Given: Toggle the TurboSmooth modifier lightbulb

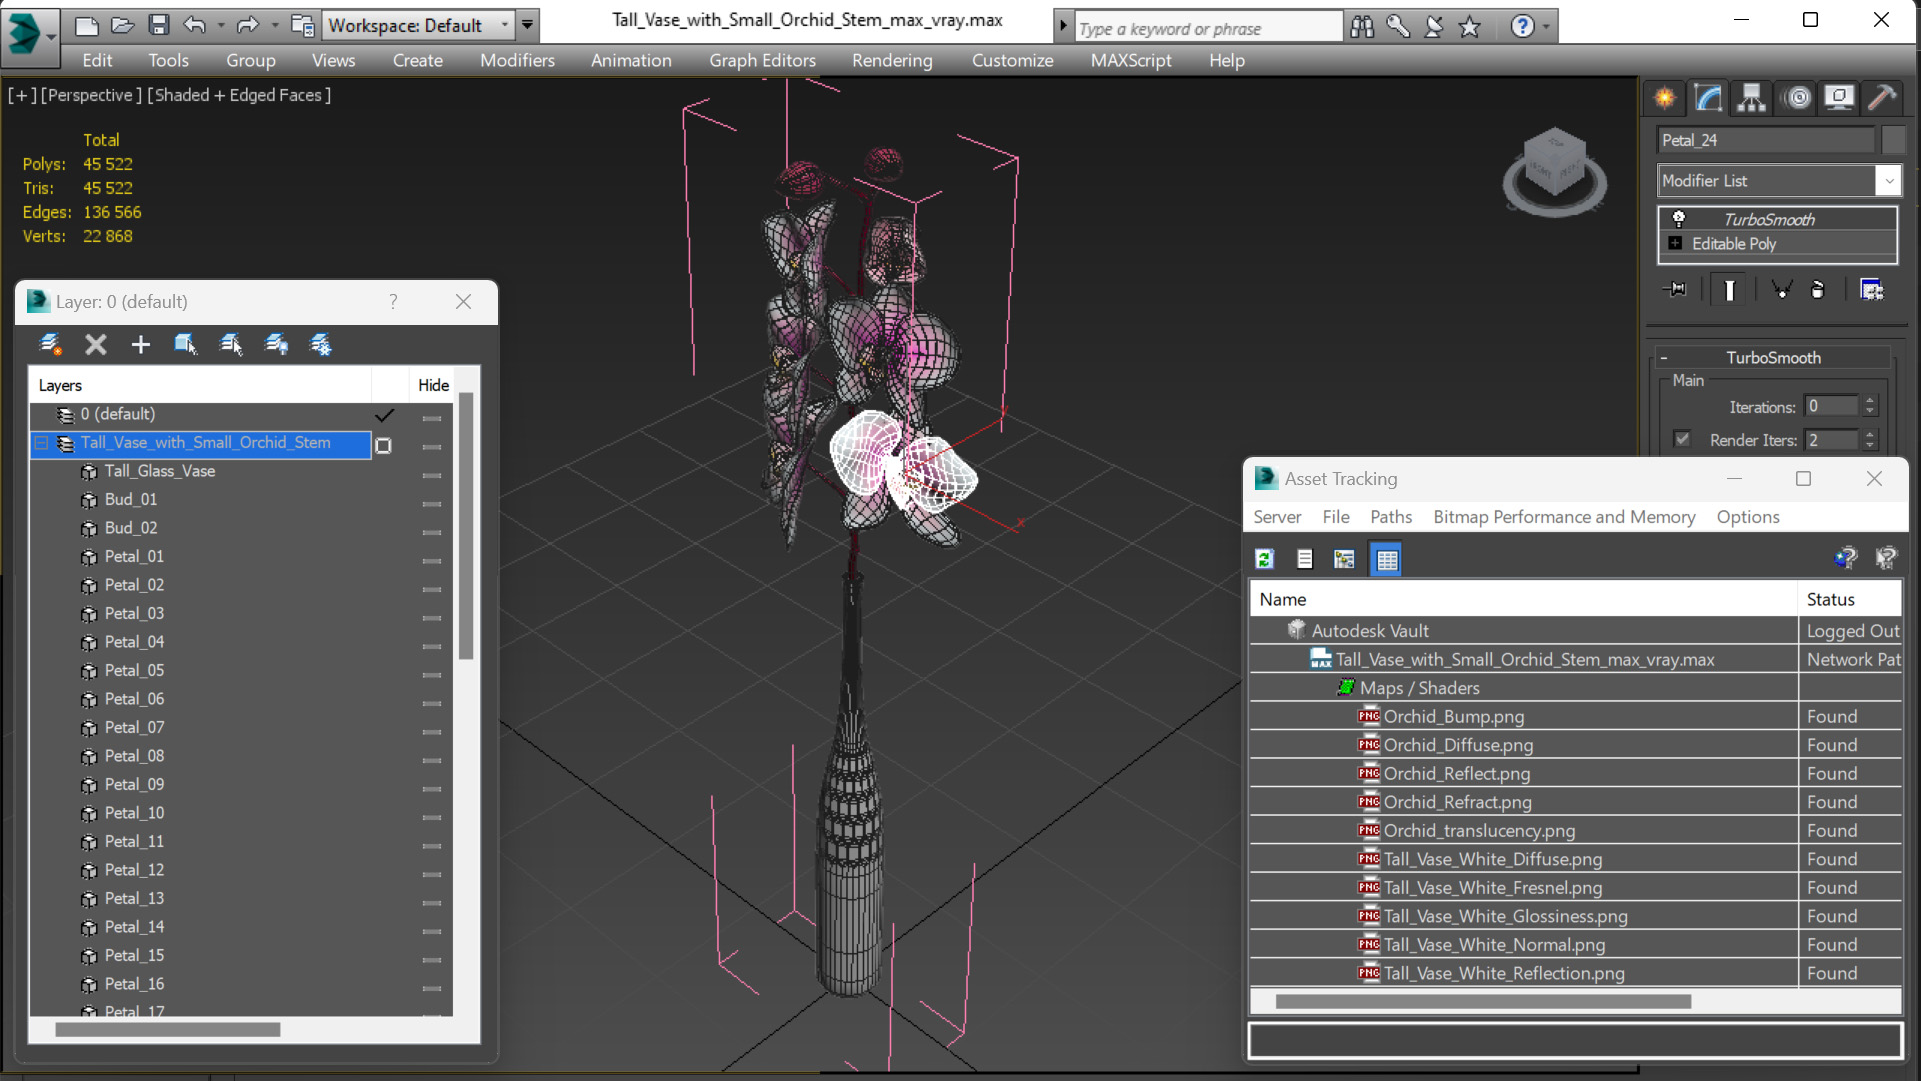Looking at the screenshot, I should 1679,219.
